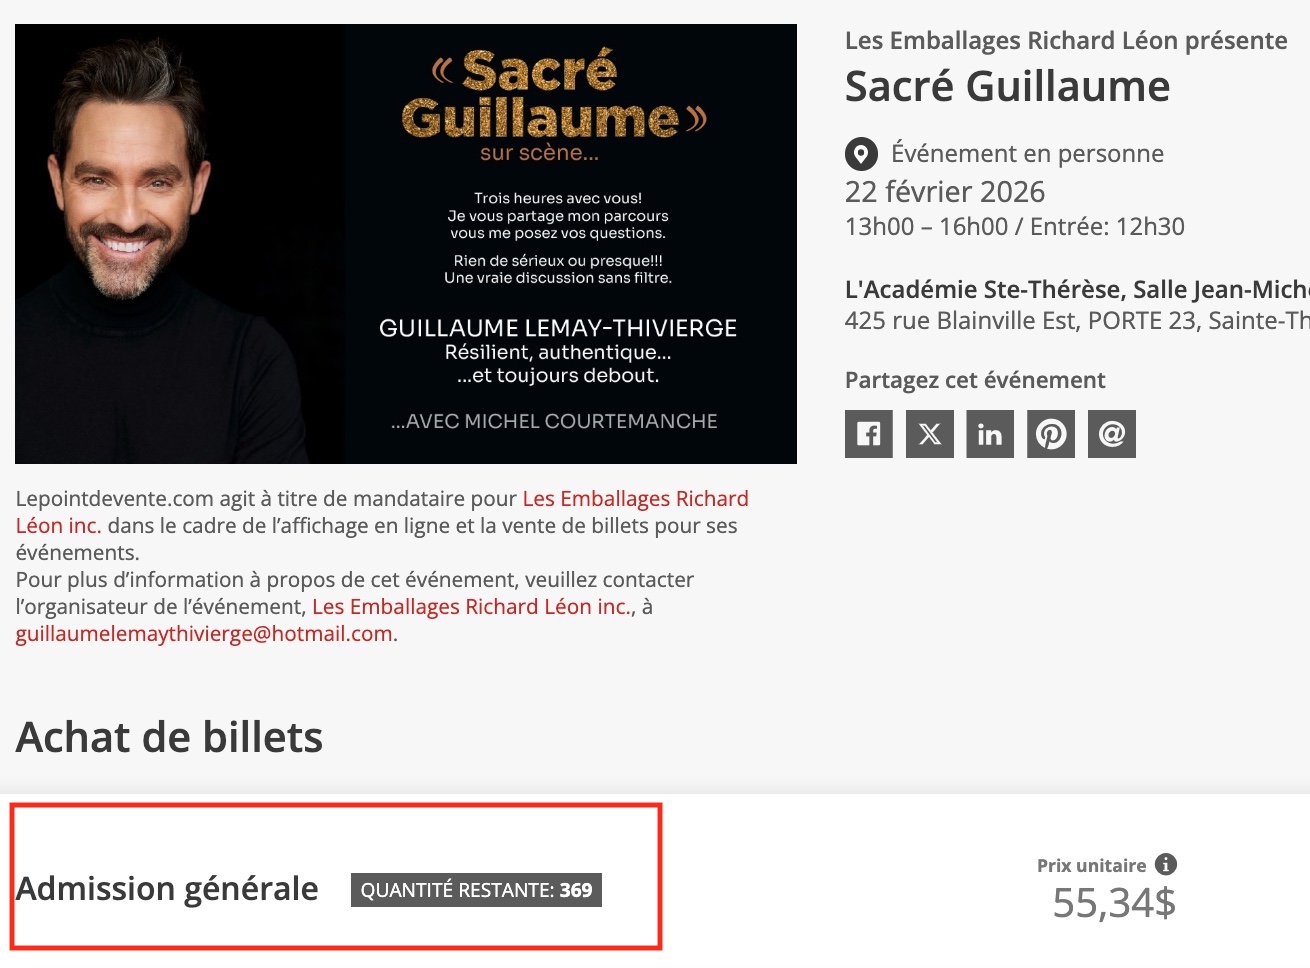Click the 55,34$ unit price
1310x968 pixels.
[x=1114, y=903]
